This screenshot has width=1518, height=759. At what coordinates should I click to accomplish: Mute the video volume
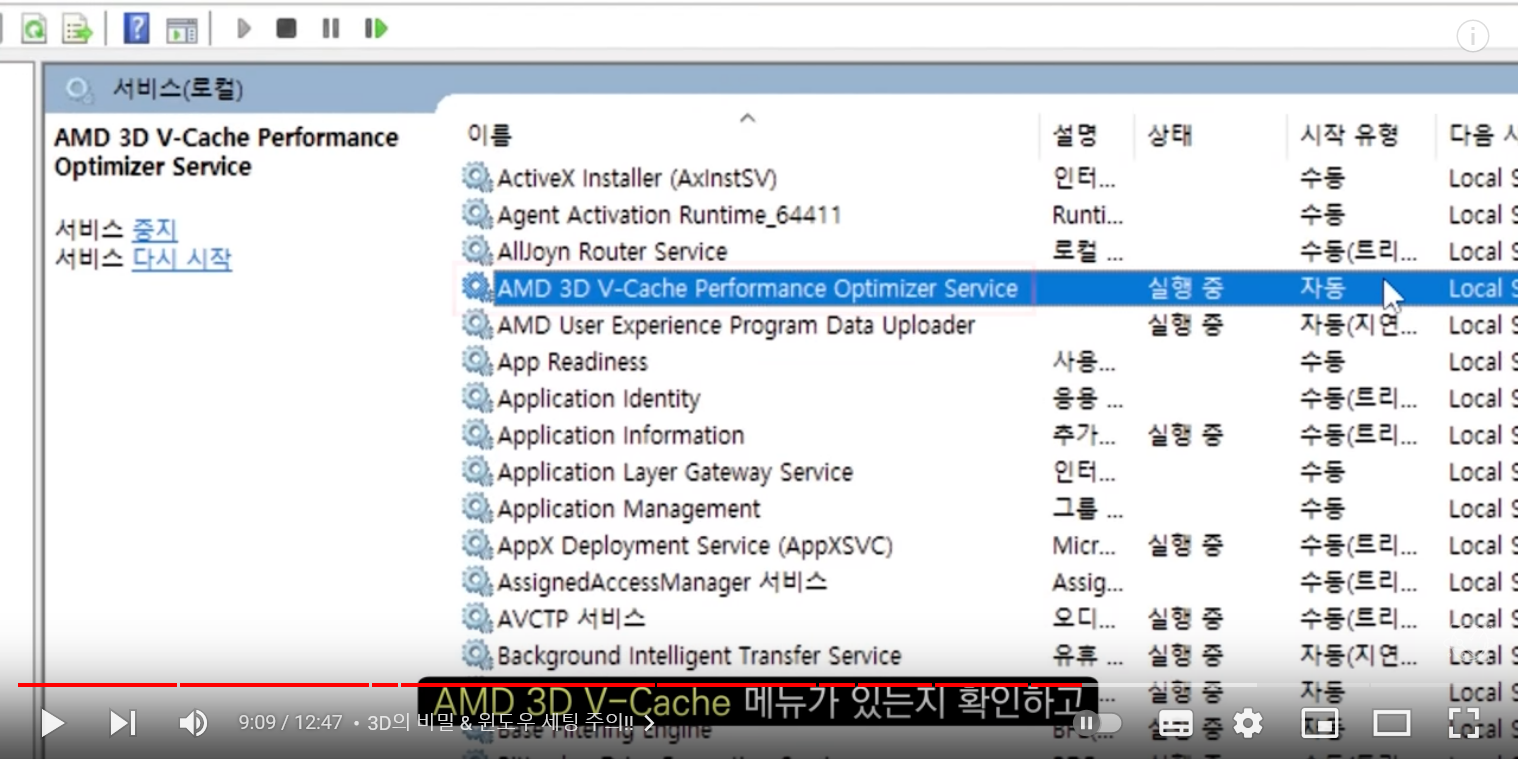coord(192,722)
